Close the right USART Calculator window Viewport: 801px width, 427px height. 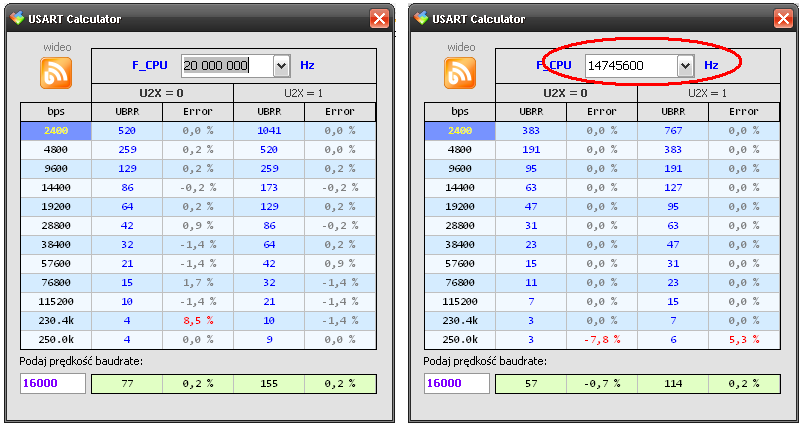(783, 19)
